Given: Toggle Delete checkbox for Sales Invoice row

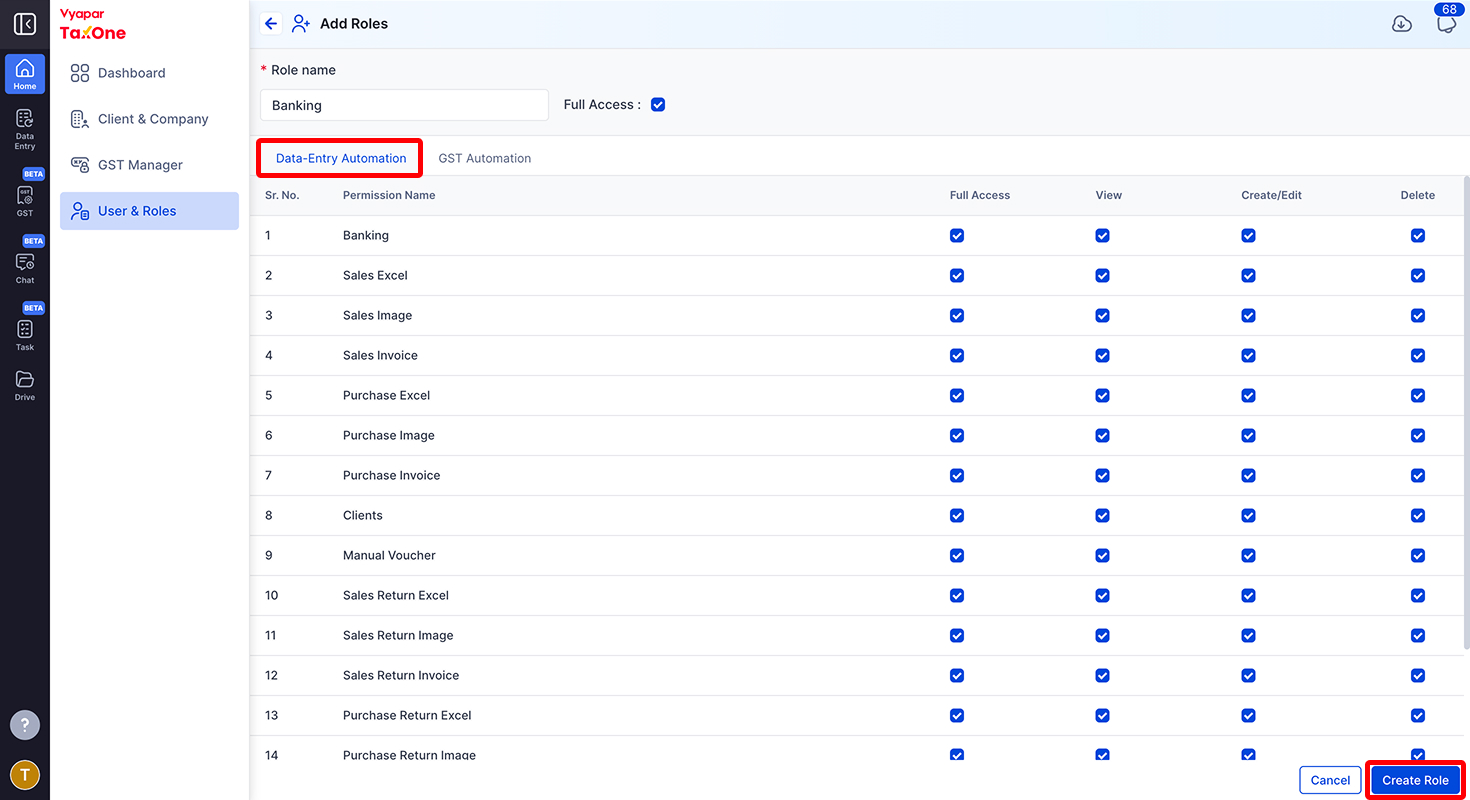Looking at the screenshot, I should [1418, 355].
